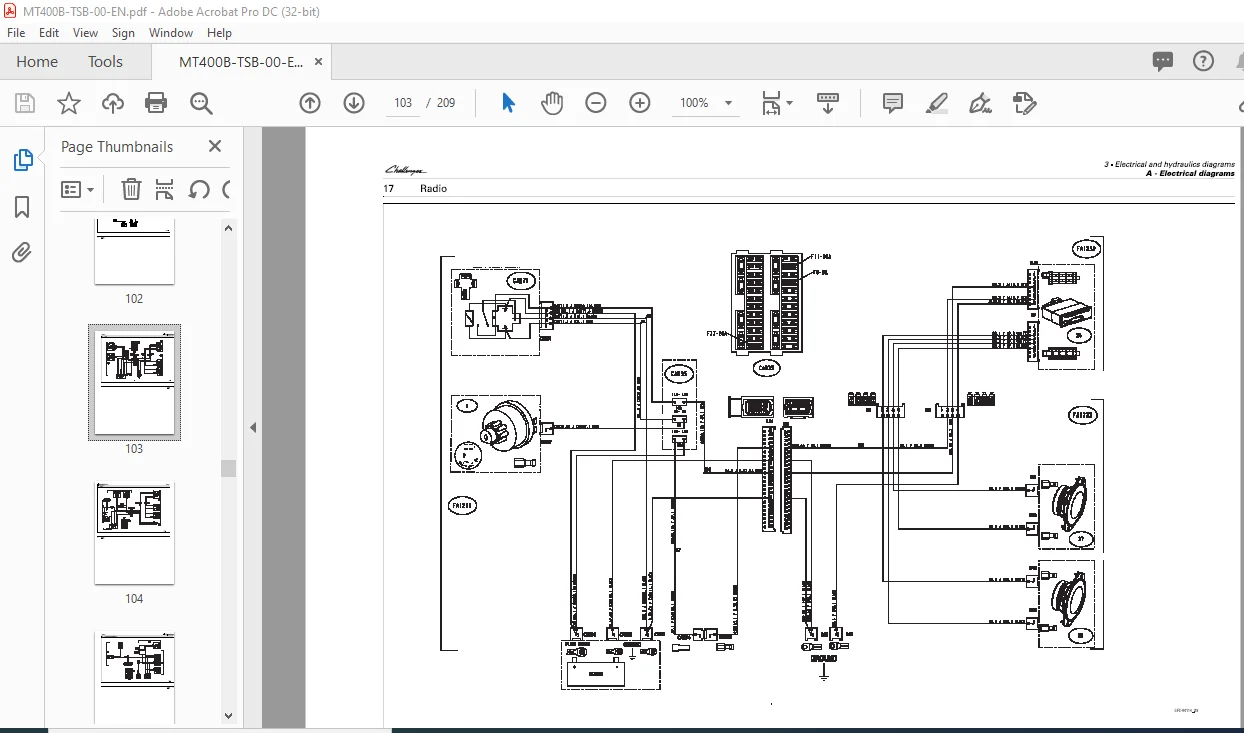The height and width of the screenshot is (733, 1244).
Task: Select the page 103 thumbnail
Action: [134, 382]
